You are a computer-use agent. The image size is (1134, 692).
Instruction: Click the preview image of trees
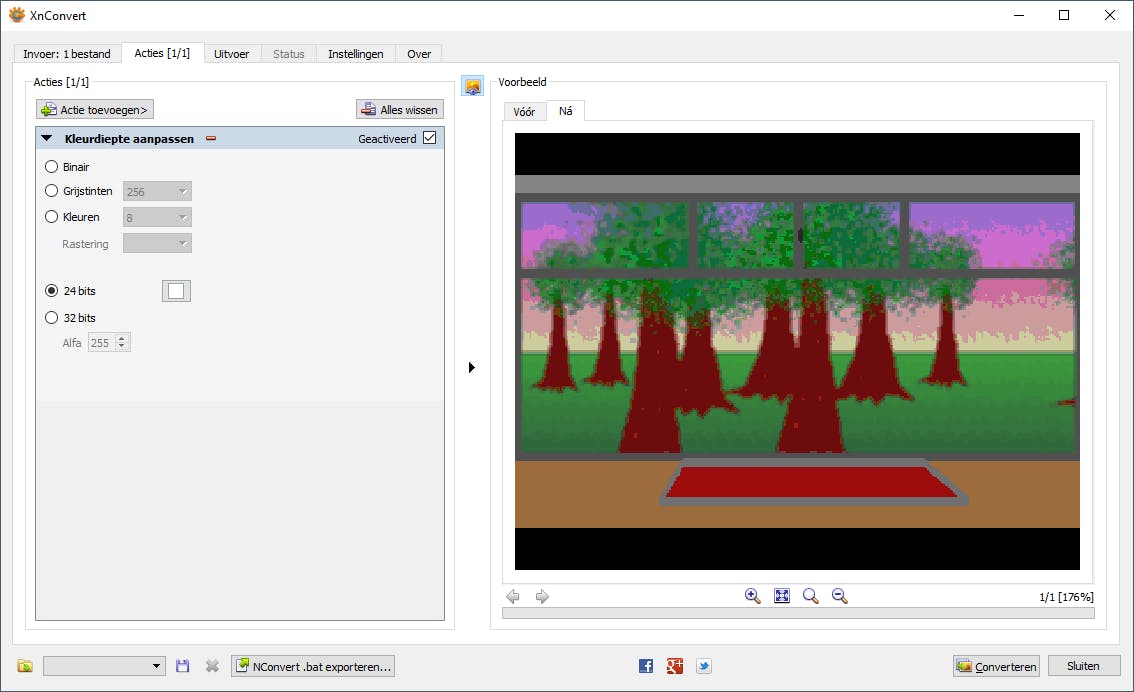(797, 351)
